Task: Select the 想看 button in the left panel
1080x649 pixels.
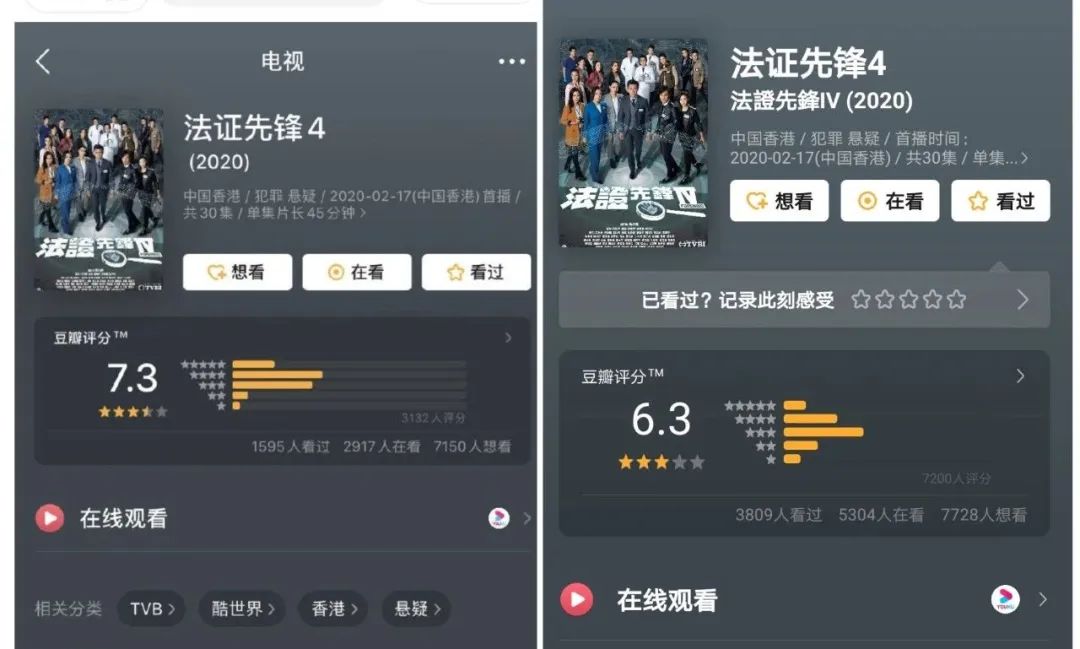Action: tap(238, 272)
